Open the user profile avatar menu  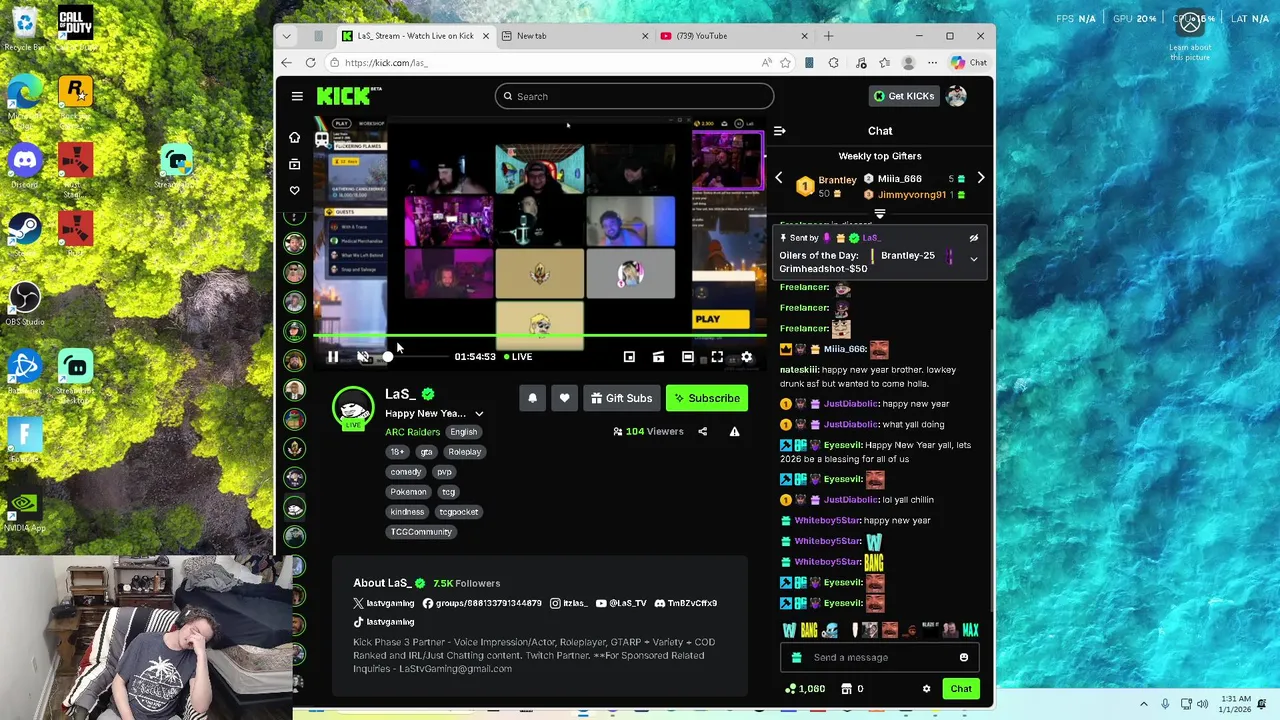click(x=957, y=96)
